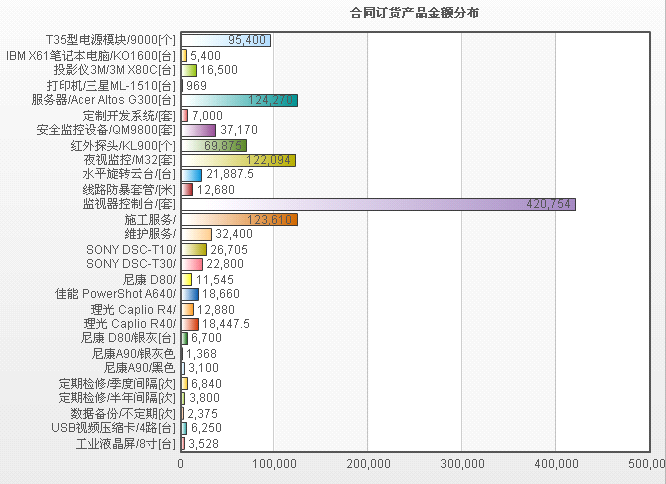Select the longest bar for 监视器控制台
The height and width of the screenshot is (484, 666).
point(378,204)
